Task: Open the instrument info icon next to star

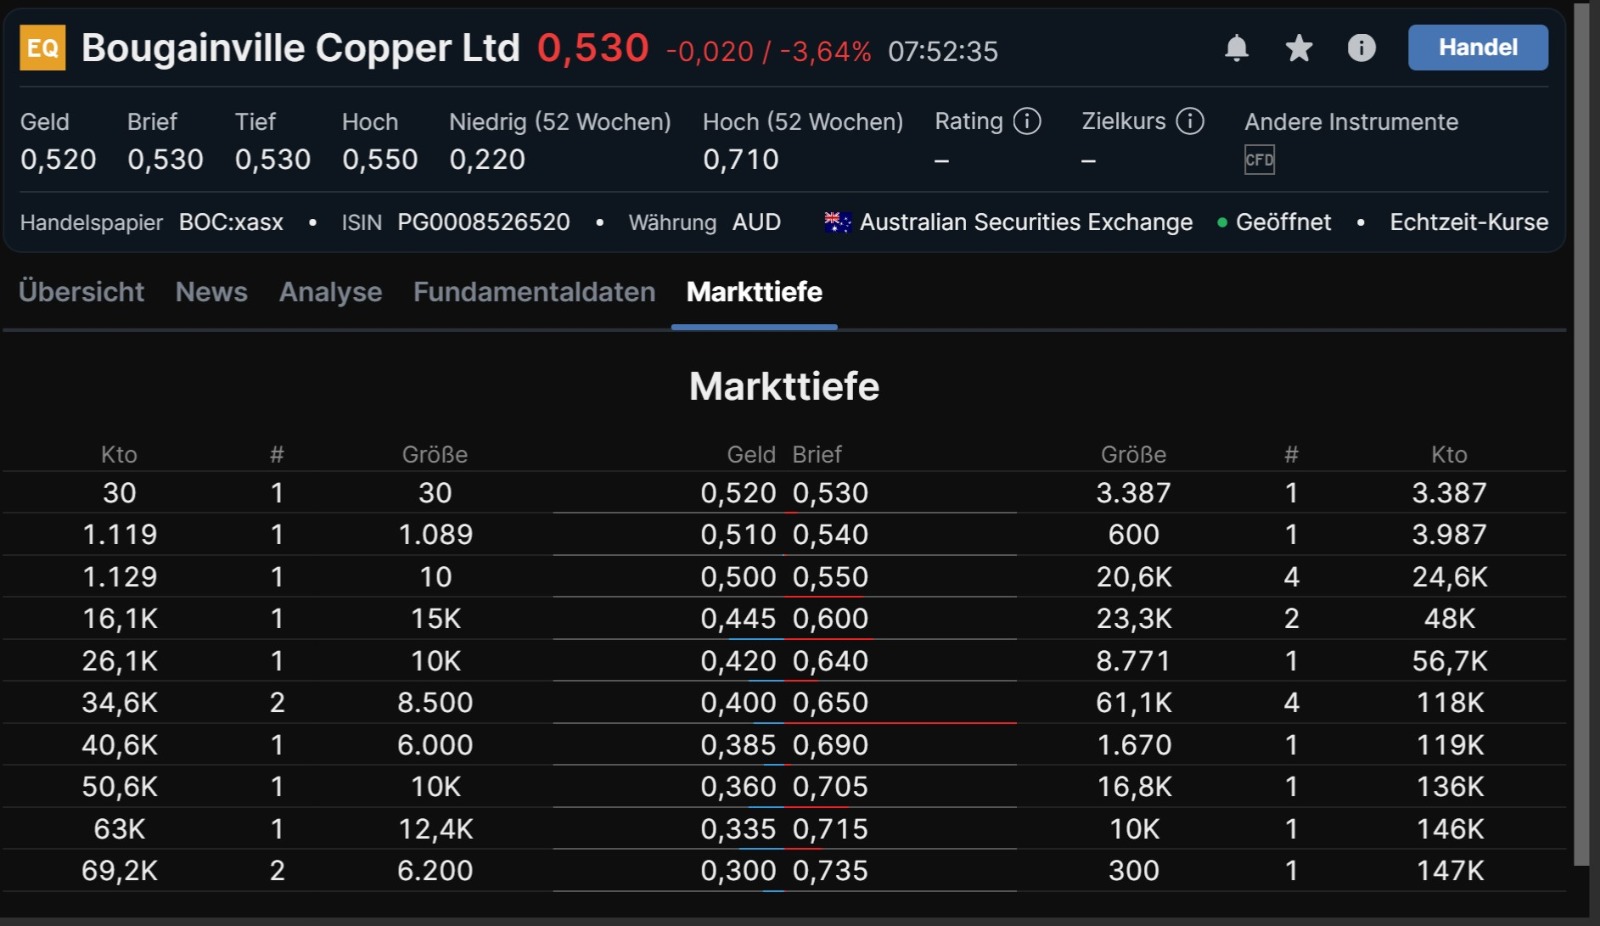Action: 1361,48
